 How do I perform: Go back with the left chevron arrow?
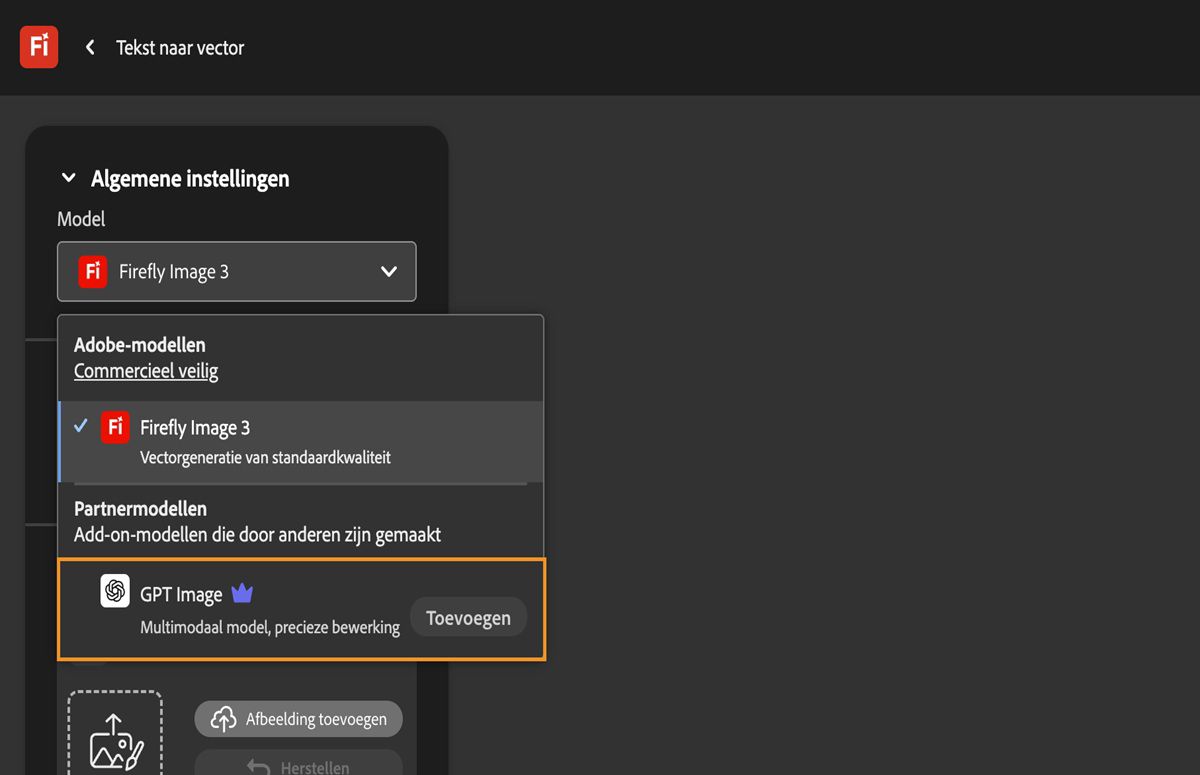pos(90,47)
